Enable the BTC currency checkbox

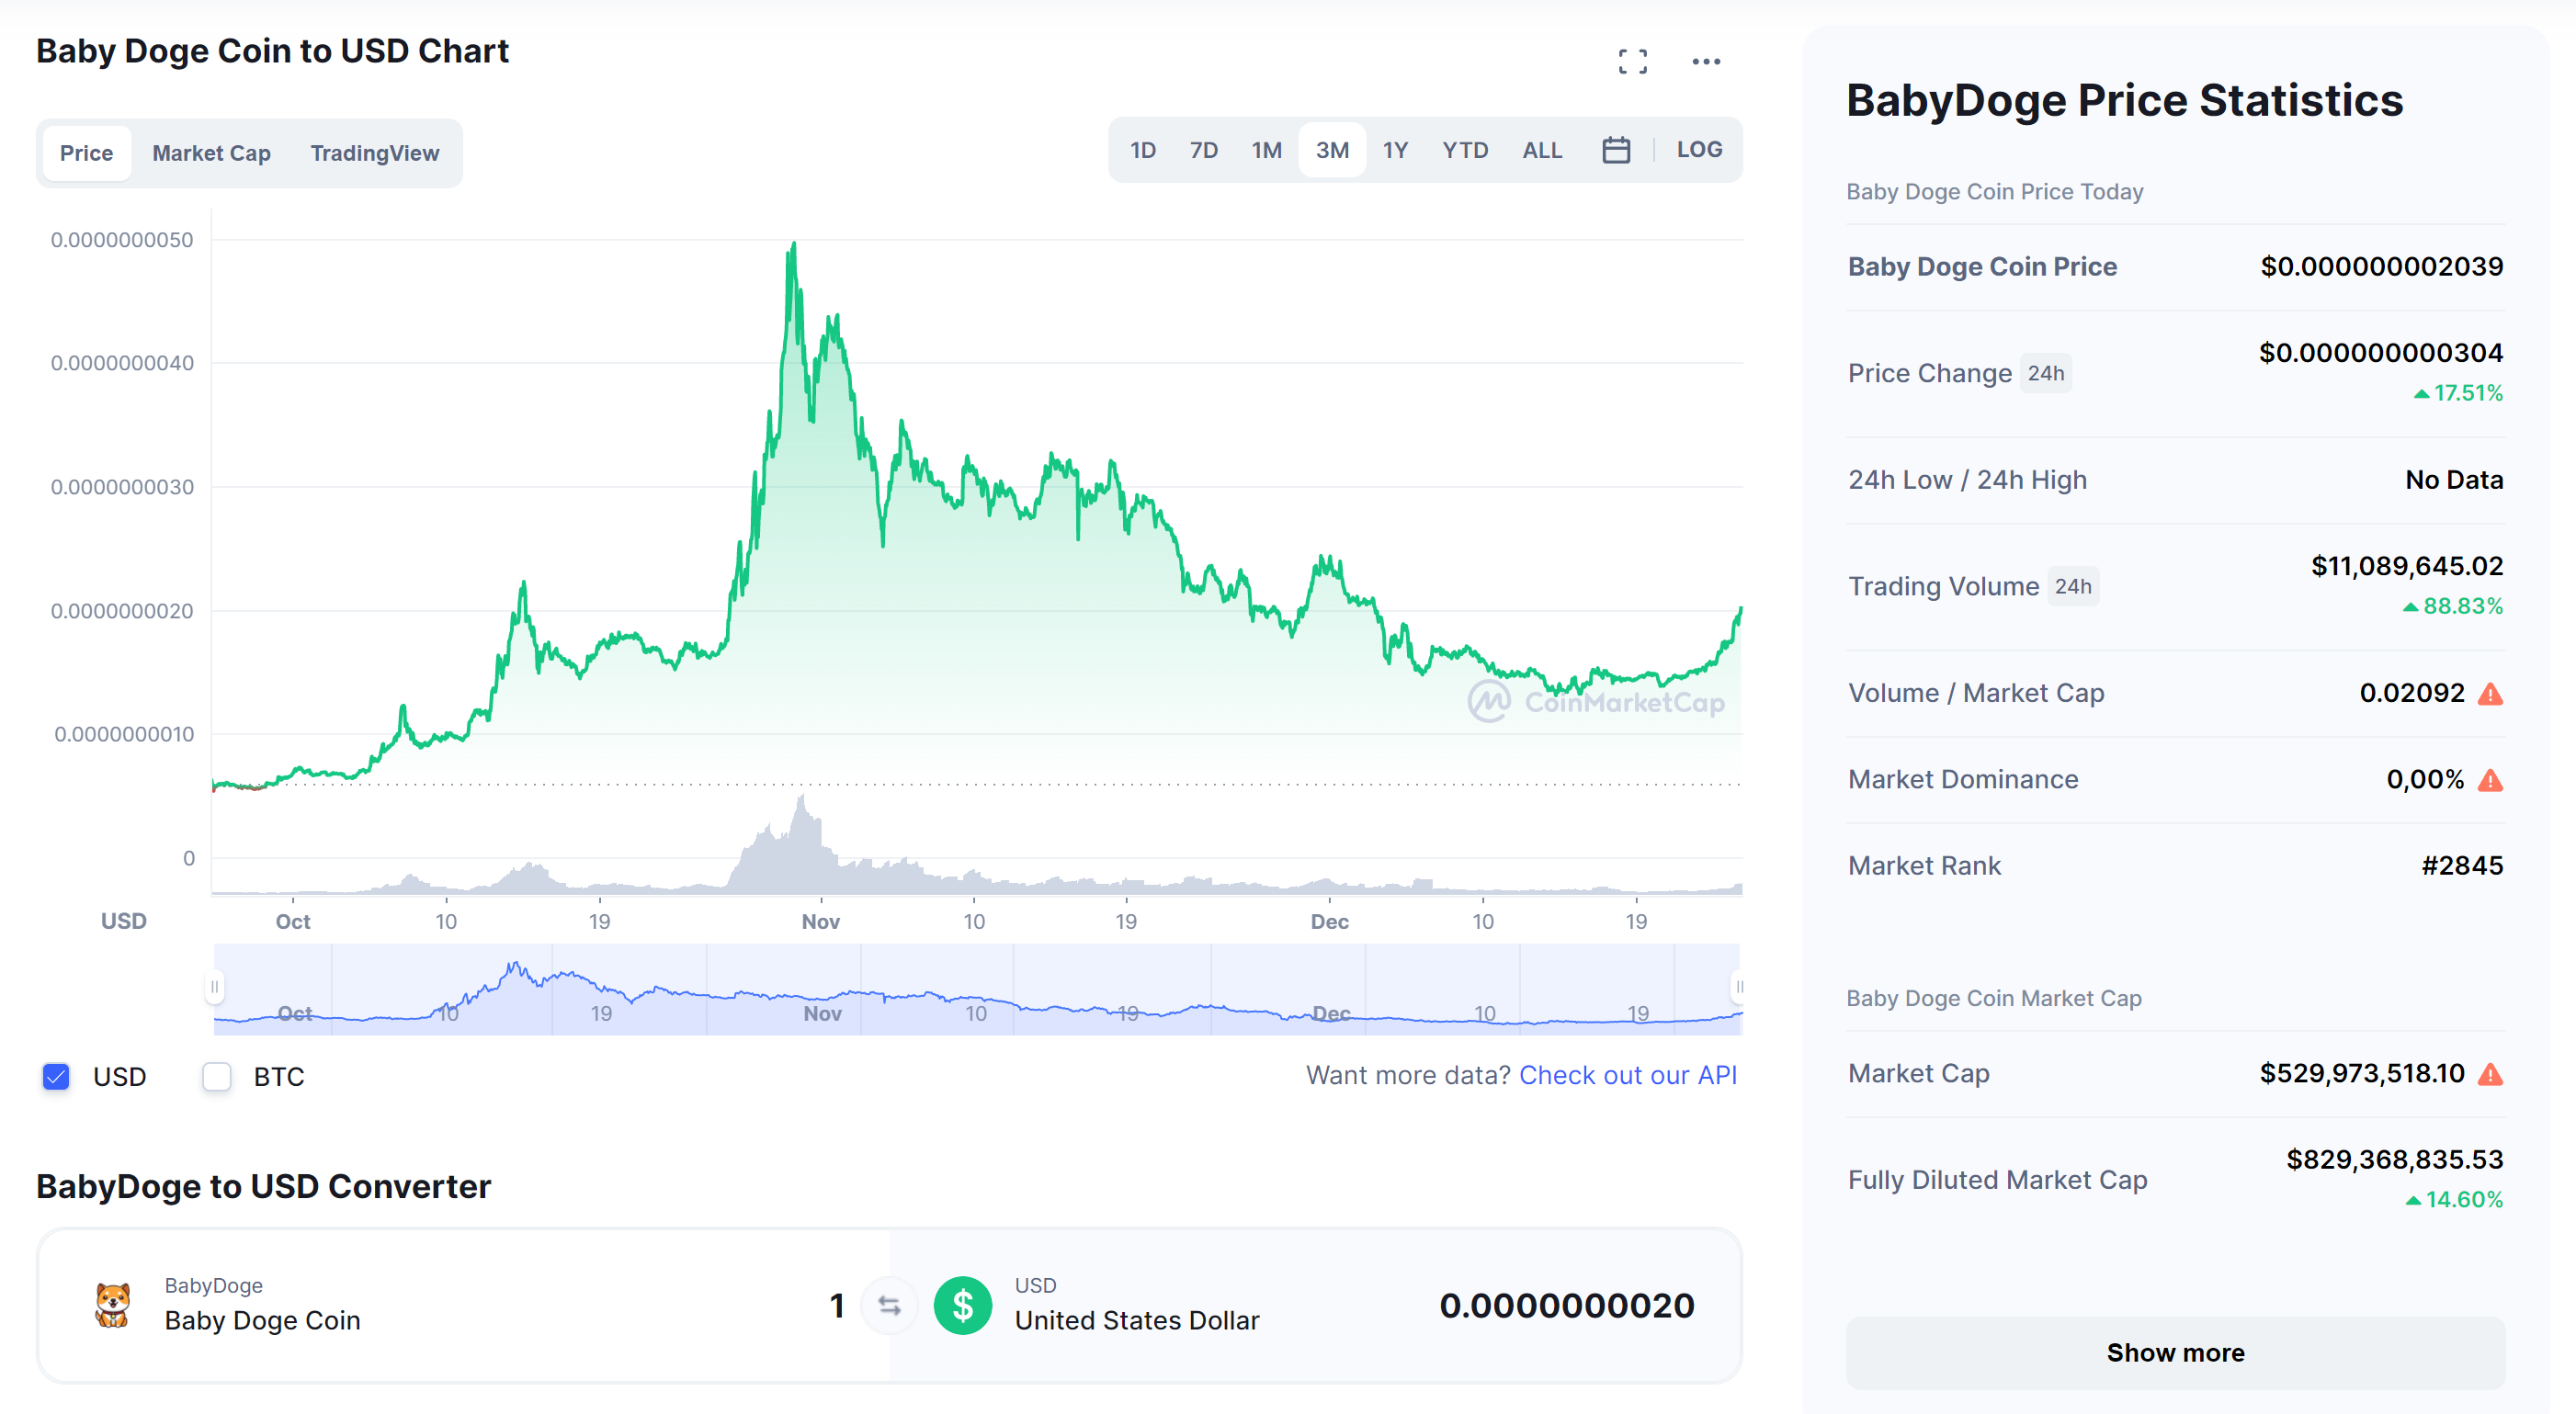tap(217, 1077)
